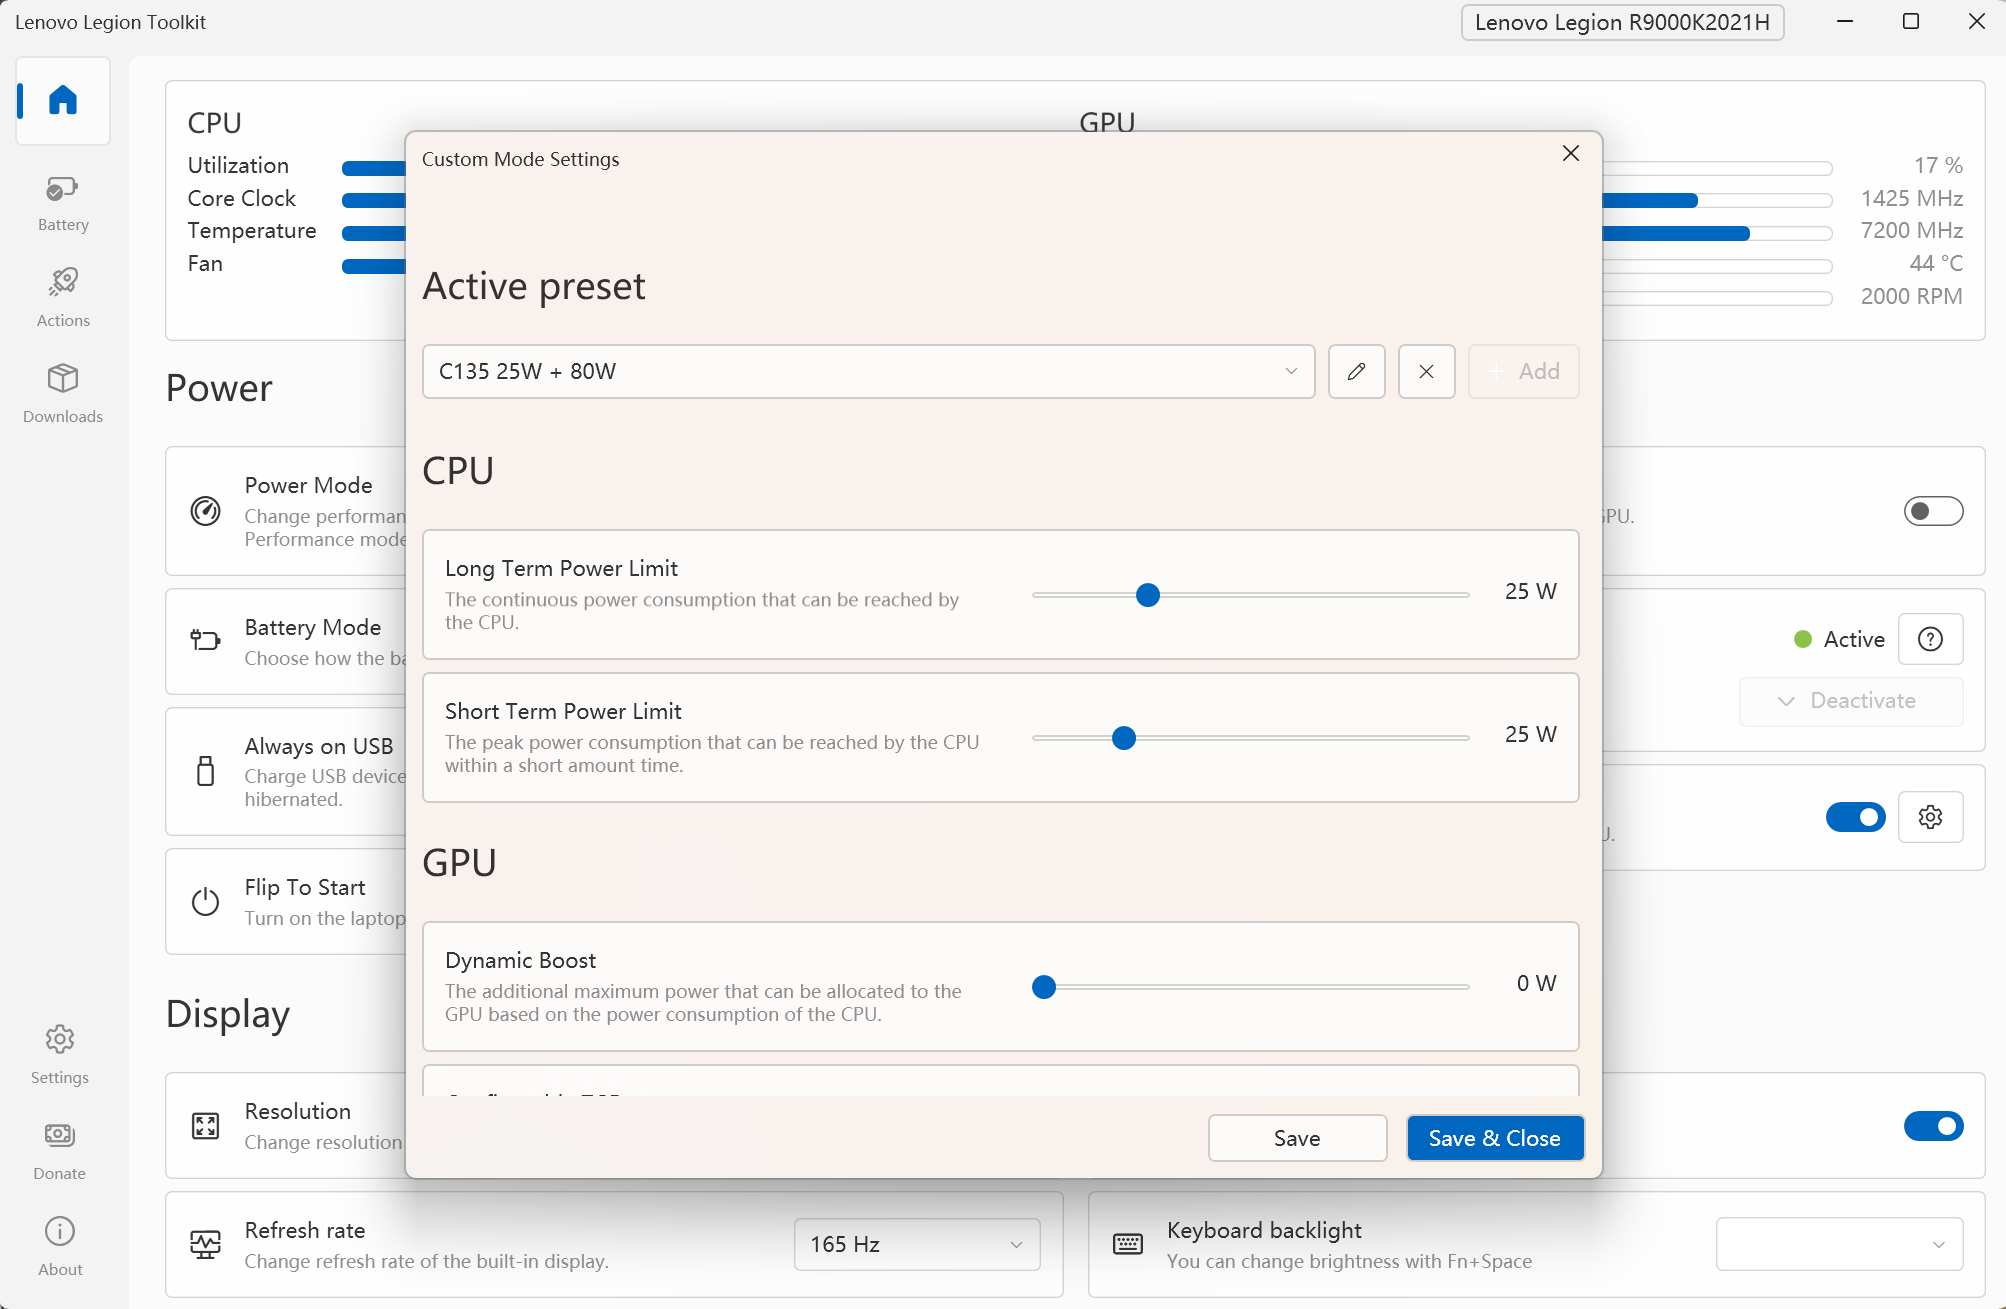The image size is (2006, 1309).
Task: Turn off the toggle near the Display section
Action: (1933, 1126)
